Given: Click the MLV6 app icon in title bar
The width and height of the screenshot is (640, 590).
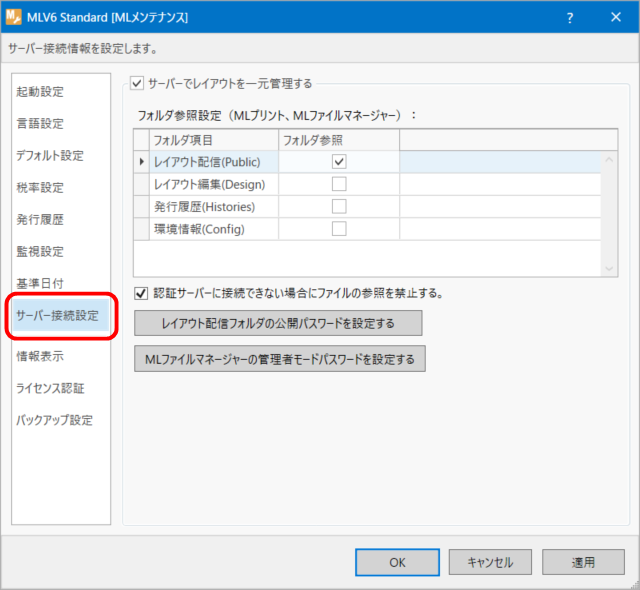Looking at the screenshot, I should [13, 17].
